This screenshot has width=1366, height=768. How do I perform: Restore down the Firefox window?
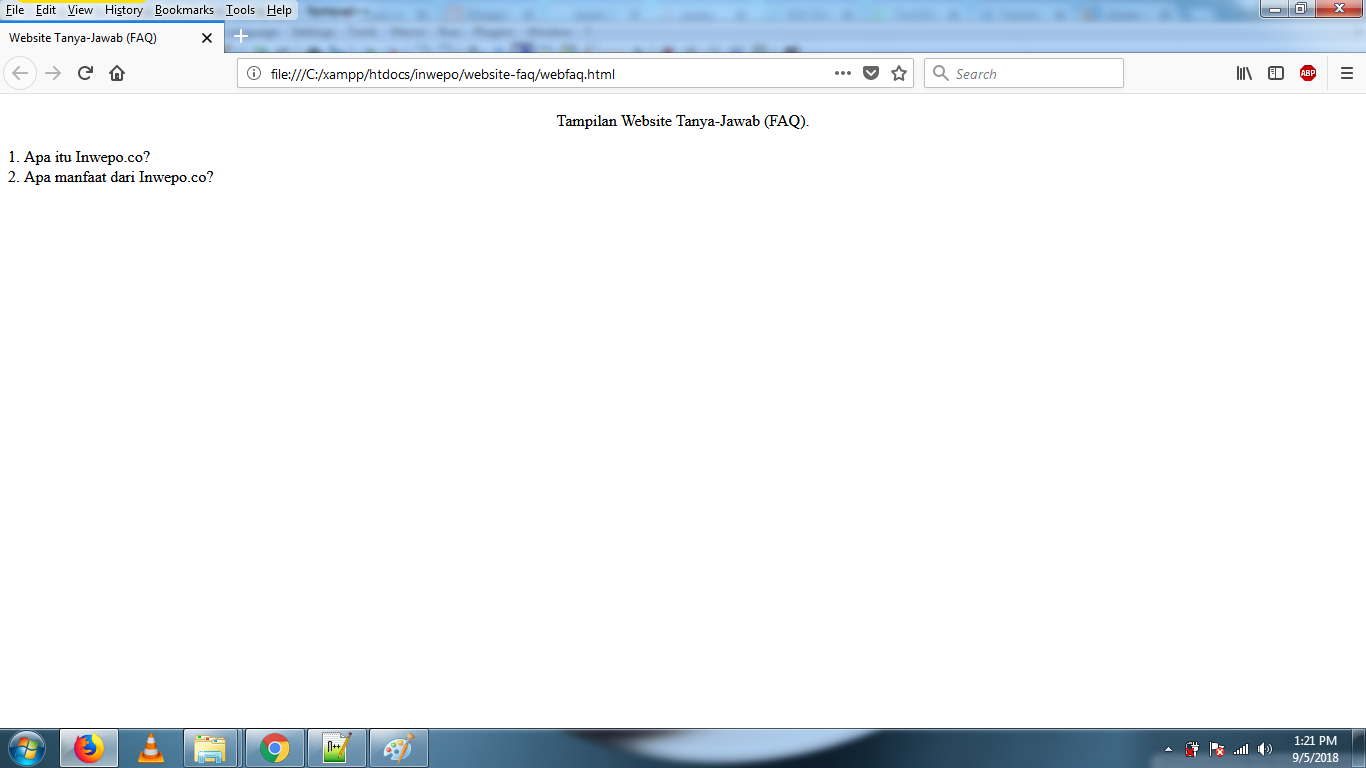[1301, 9]
